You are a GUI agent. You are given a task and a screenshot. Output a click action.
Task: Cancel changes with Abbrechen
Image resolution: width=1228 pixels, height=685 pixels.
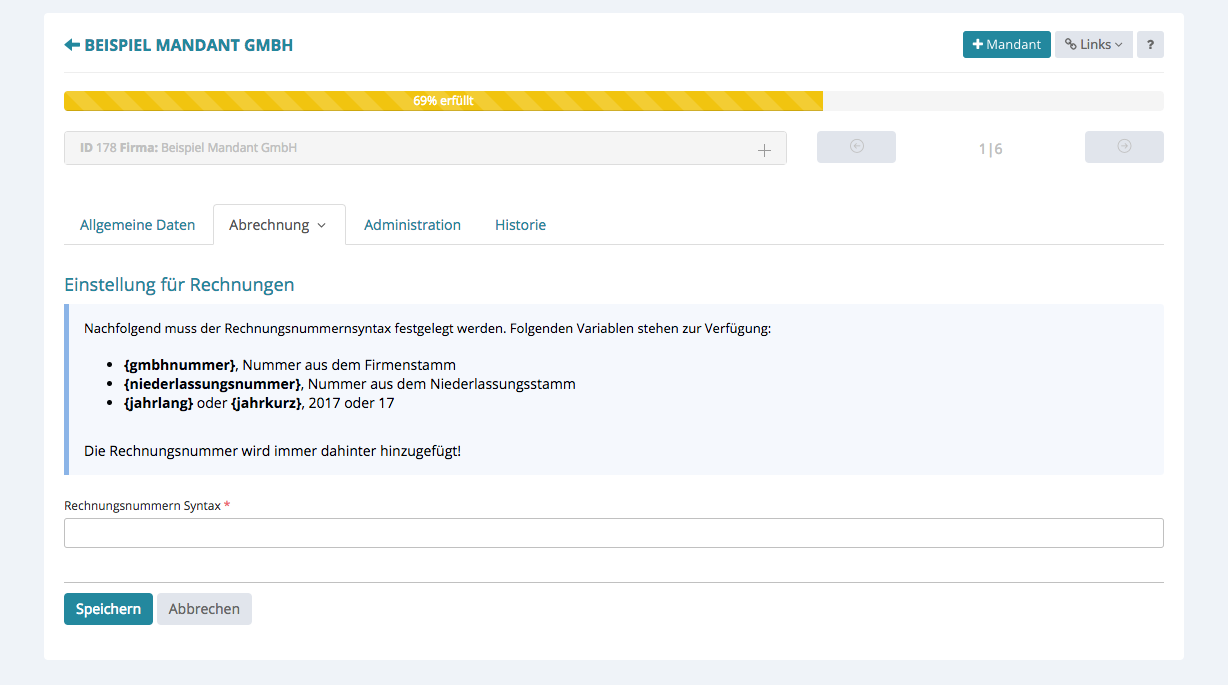(204, 609)
